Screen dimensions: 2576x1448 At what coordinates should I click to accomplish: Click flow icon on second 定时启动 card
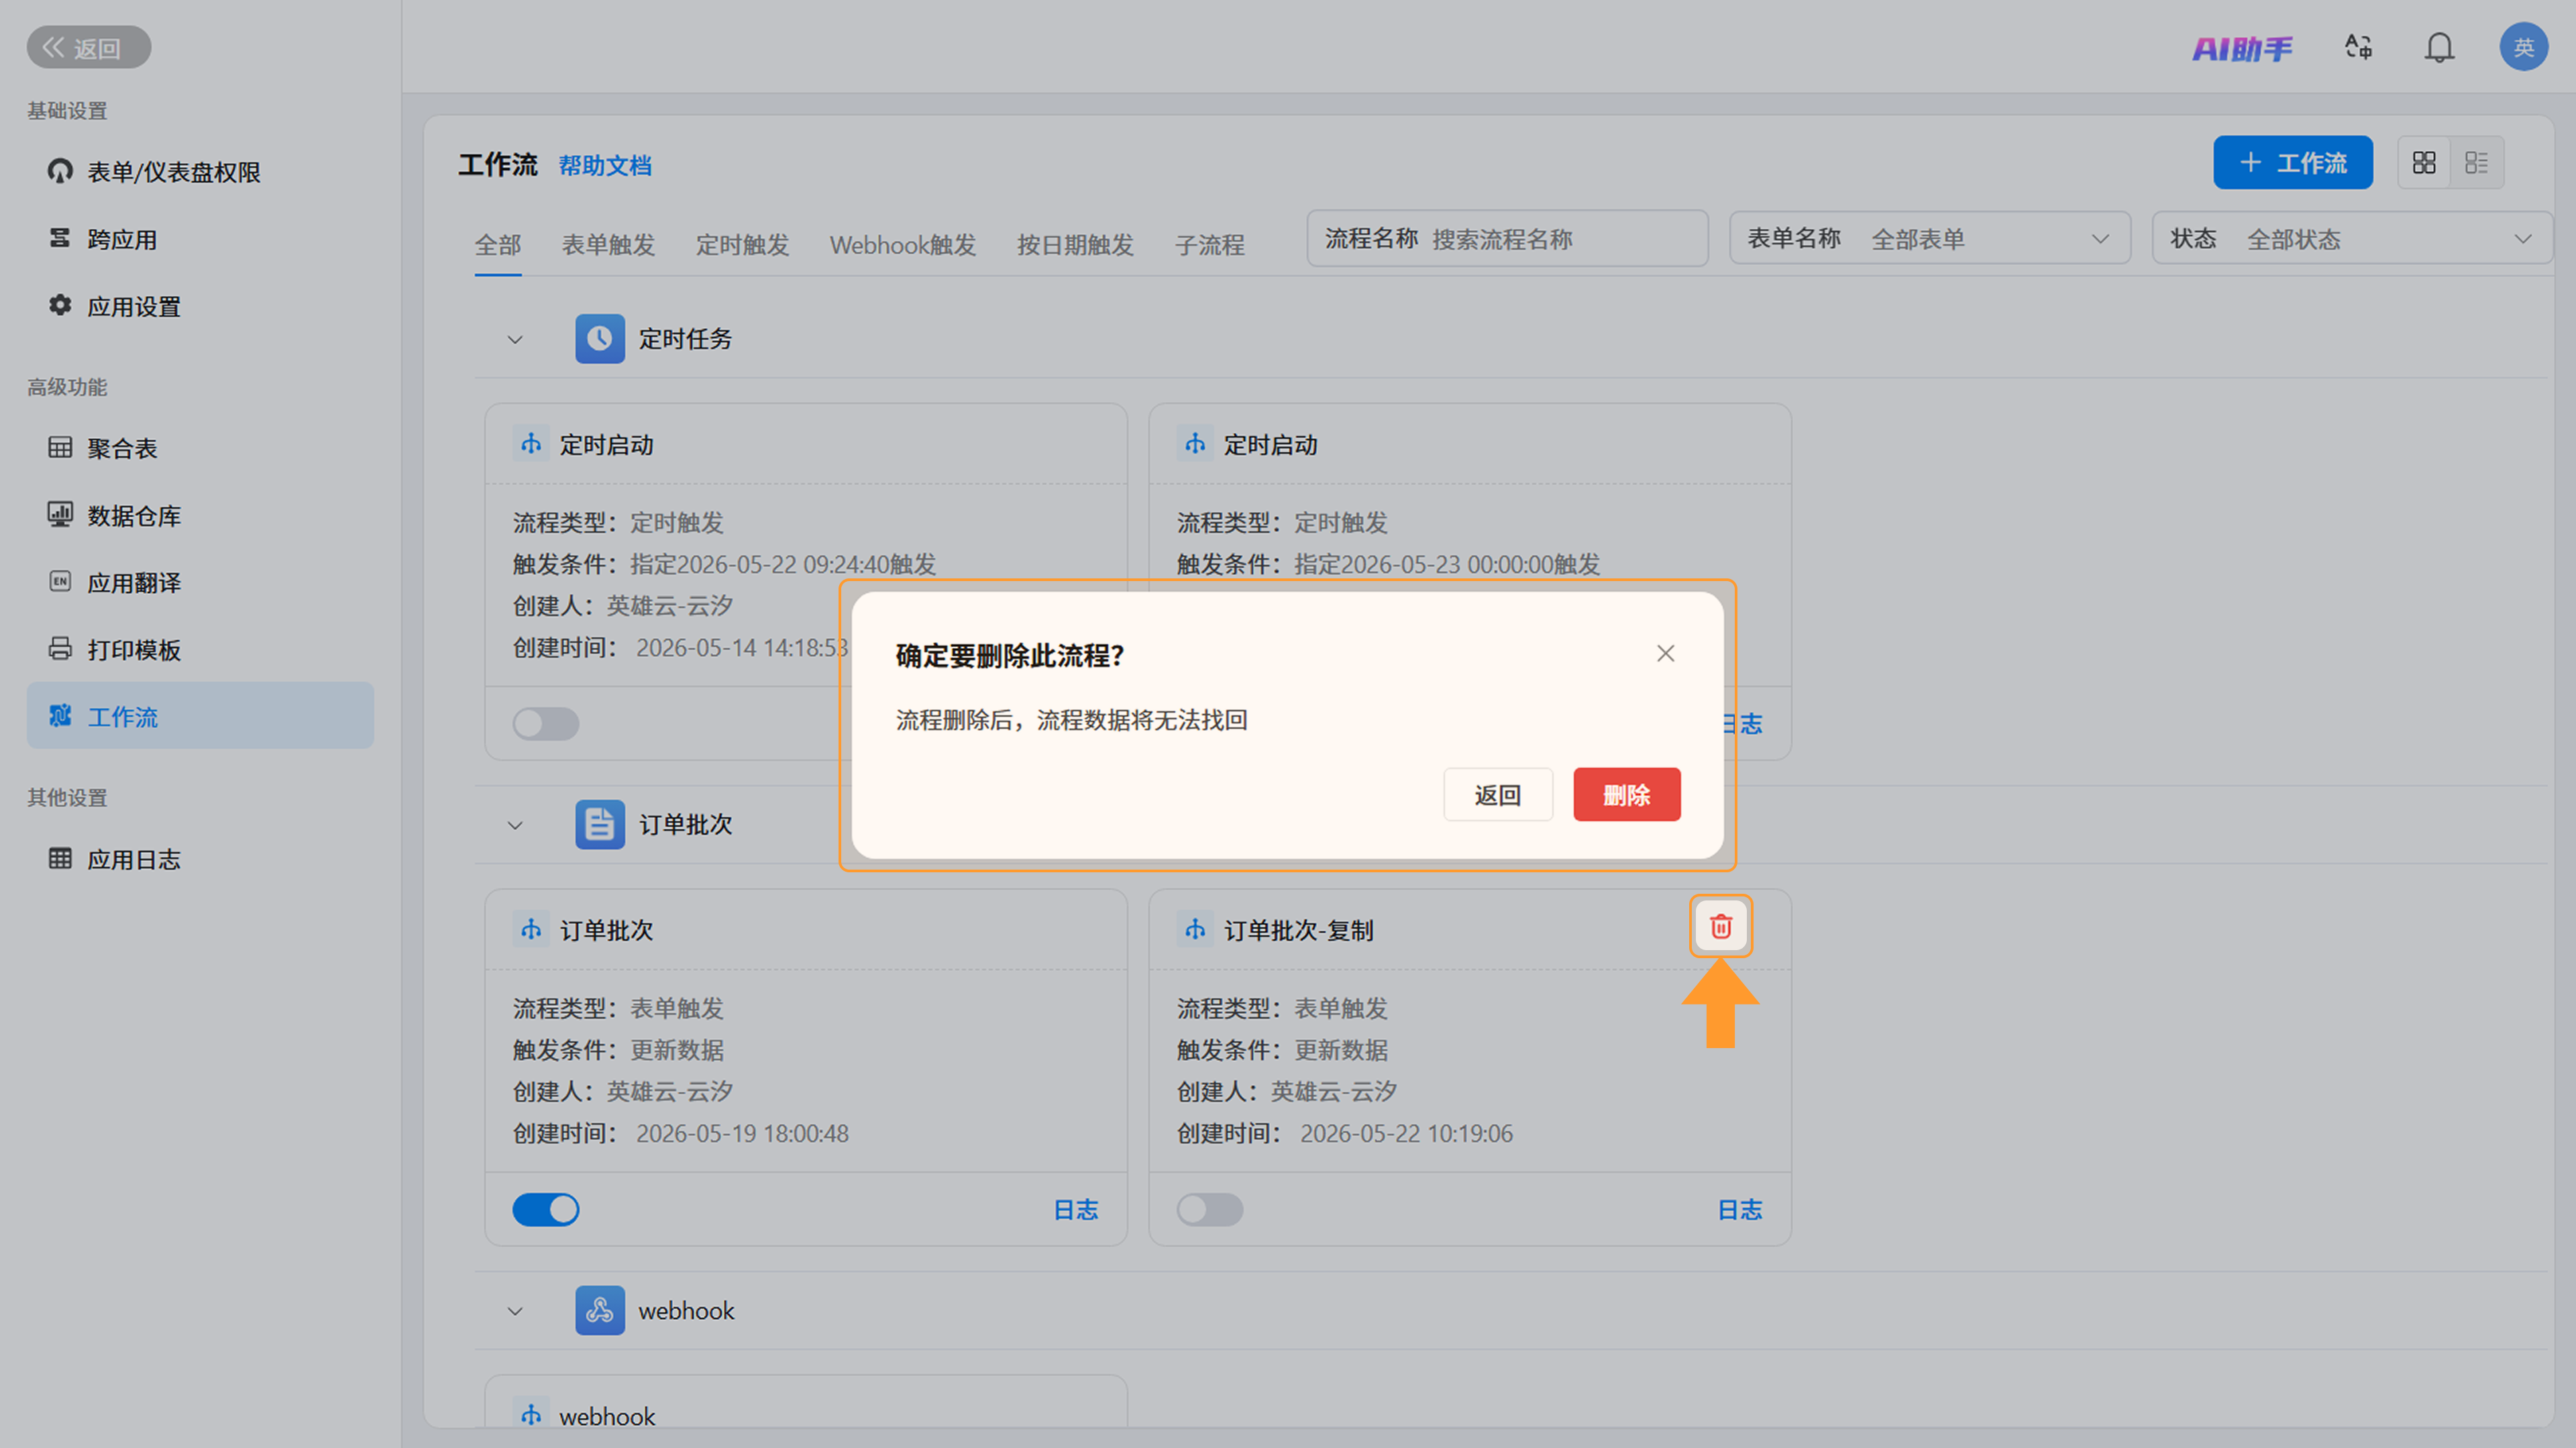click(x=1195, y=444)
